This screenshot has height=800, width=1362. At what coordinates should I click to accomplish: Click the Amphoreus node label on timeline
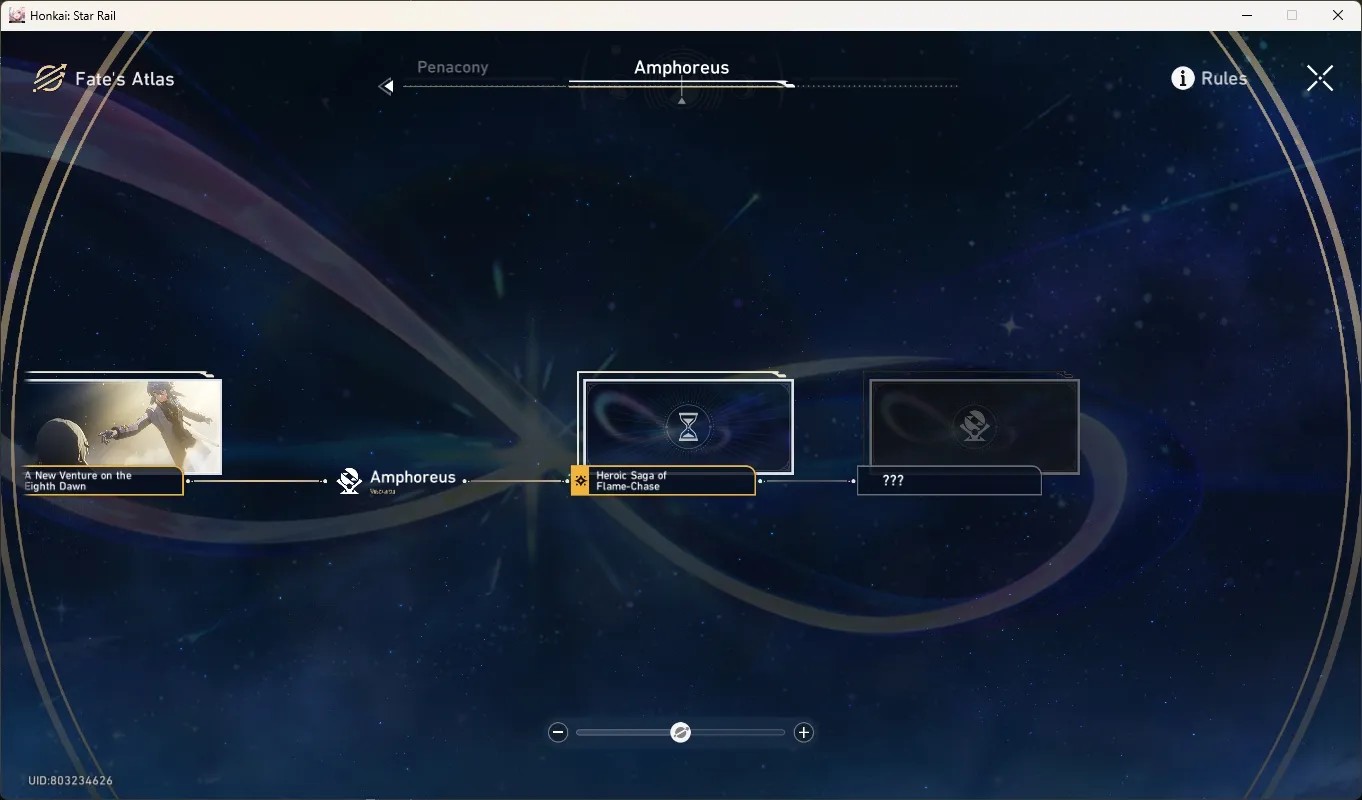tap(413, 478)
